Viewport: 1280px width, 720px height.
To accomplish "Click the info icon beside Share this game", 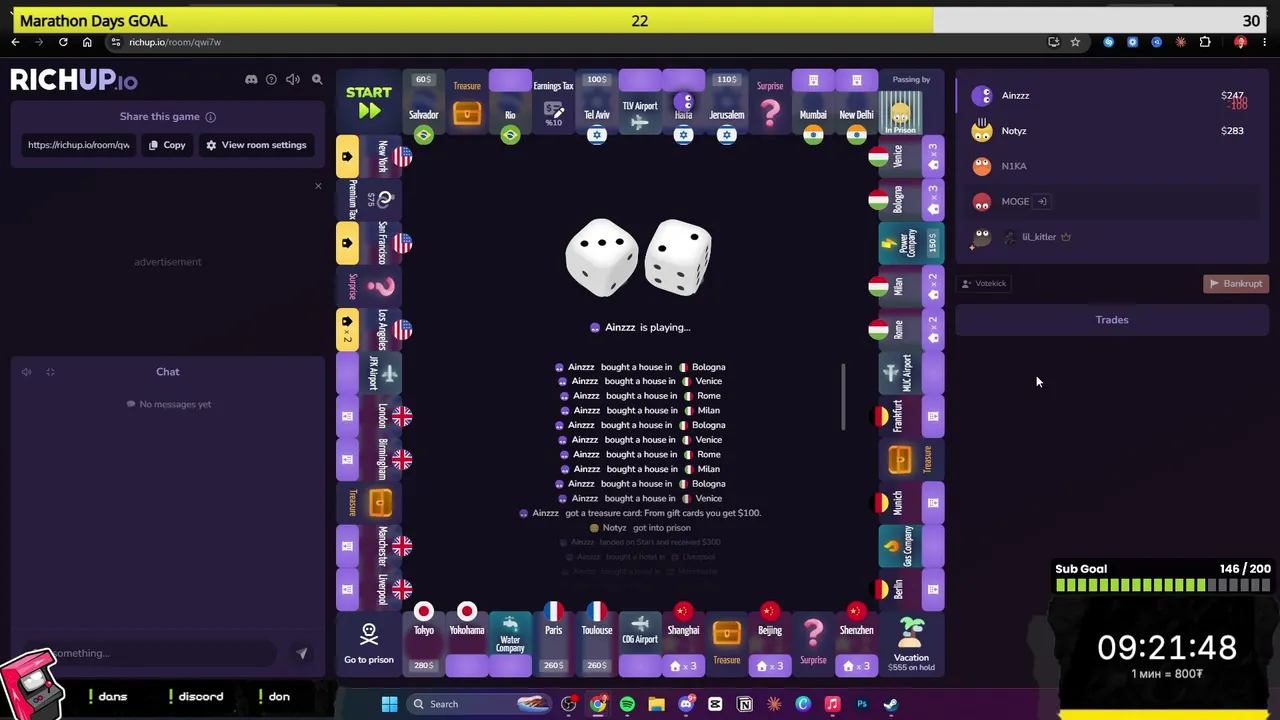I will (x=210, y=117).
